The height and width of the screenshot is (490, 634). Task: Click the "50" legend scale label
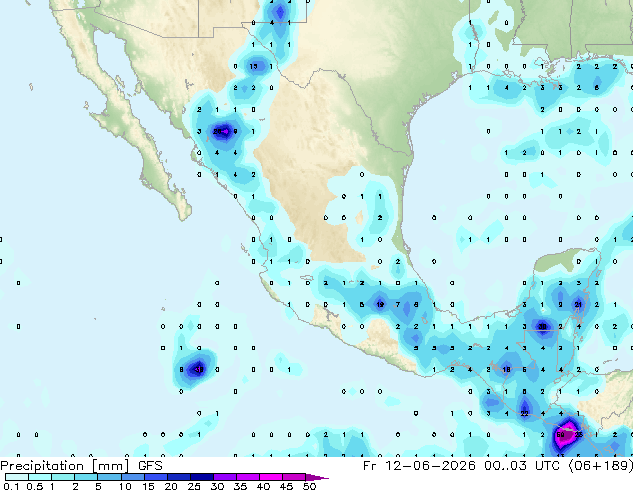[309, 486]
